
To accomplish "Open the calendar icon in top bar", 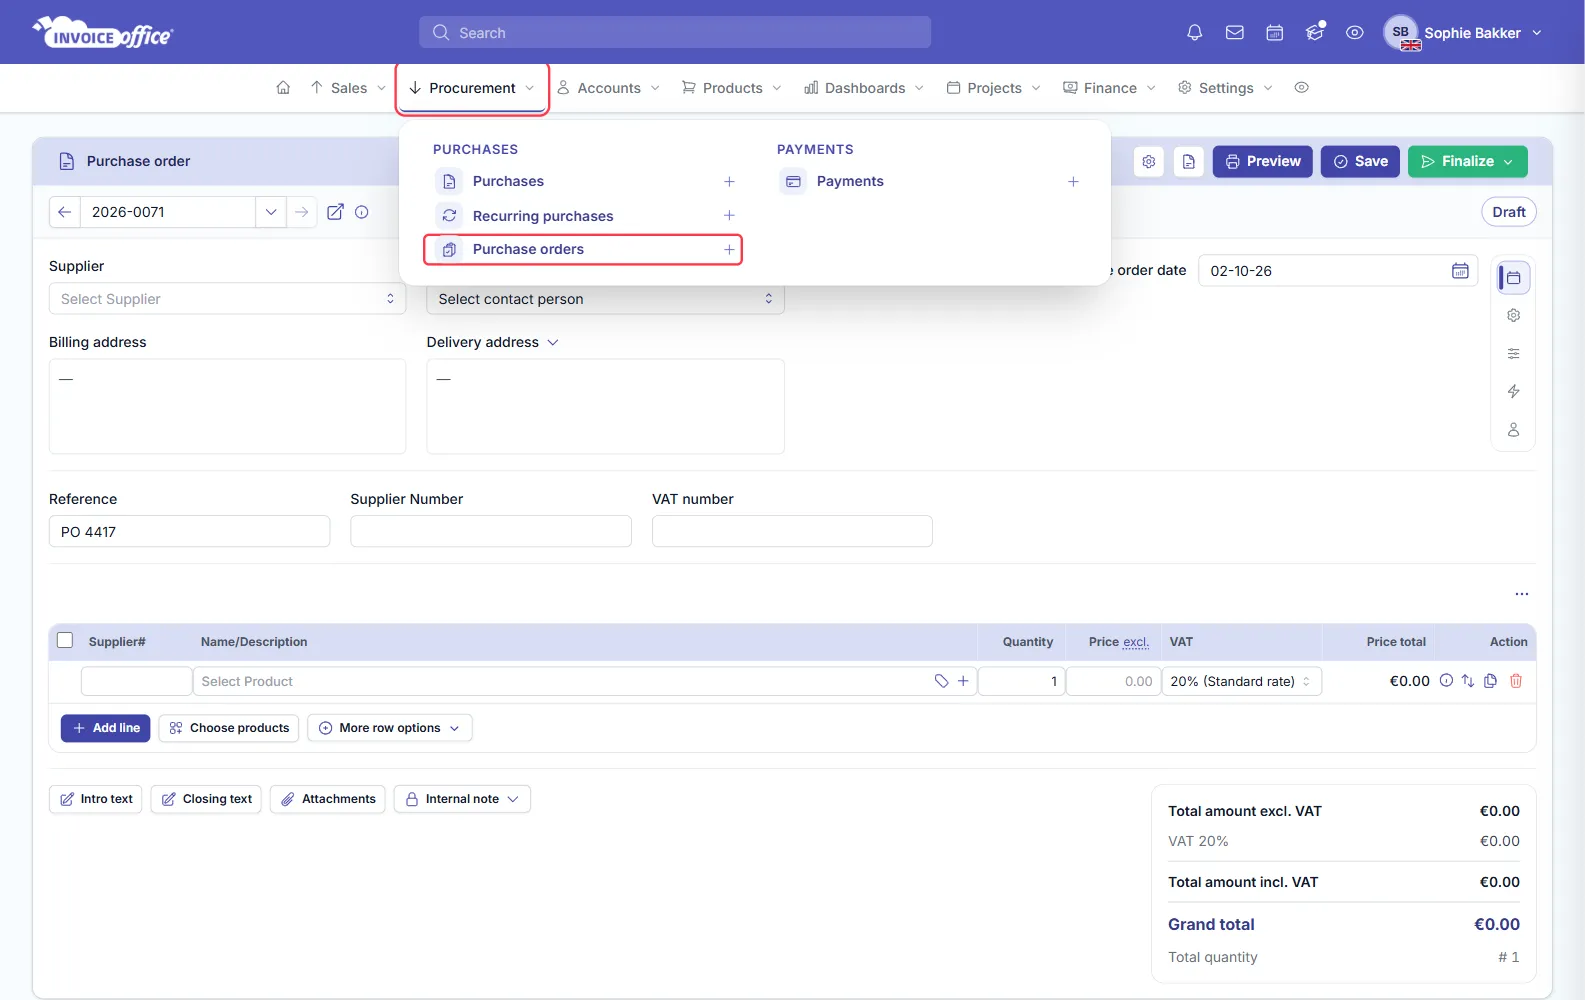I will (1275, 33).
